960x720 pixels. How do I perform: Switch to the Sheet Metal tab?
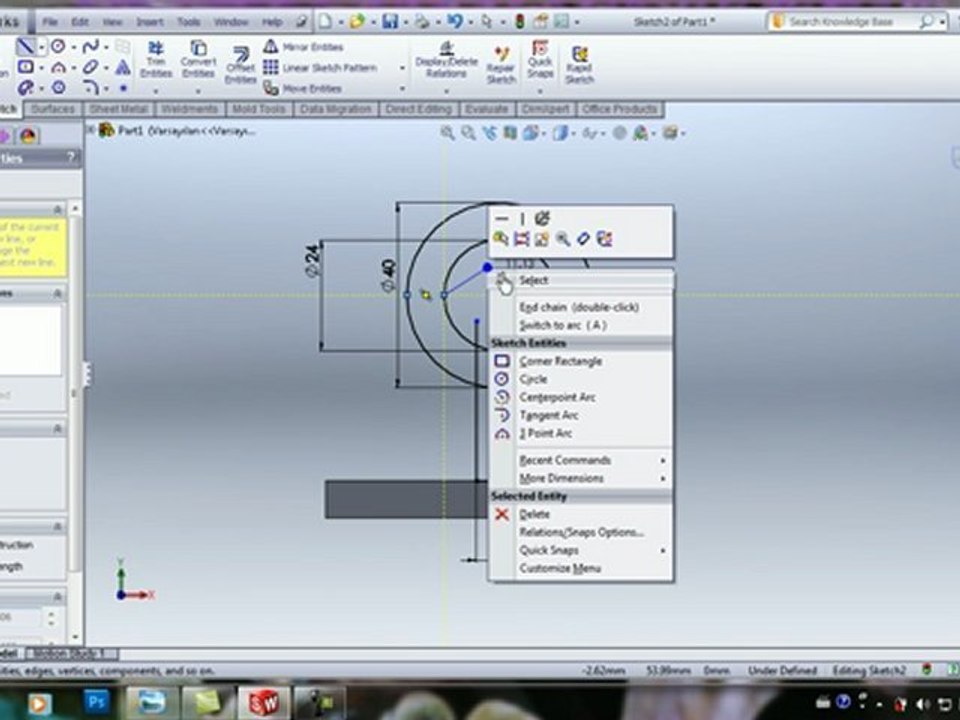click(x=118, y=110)
